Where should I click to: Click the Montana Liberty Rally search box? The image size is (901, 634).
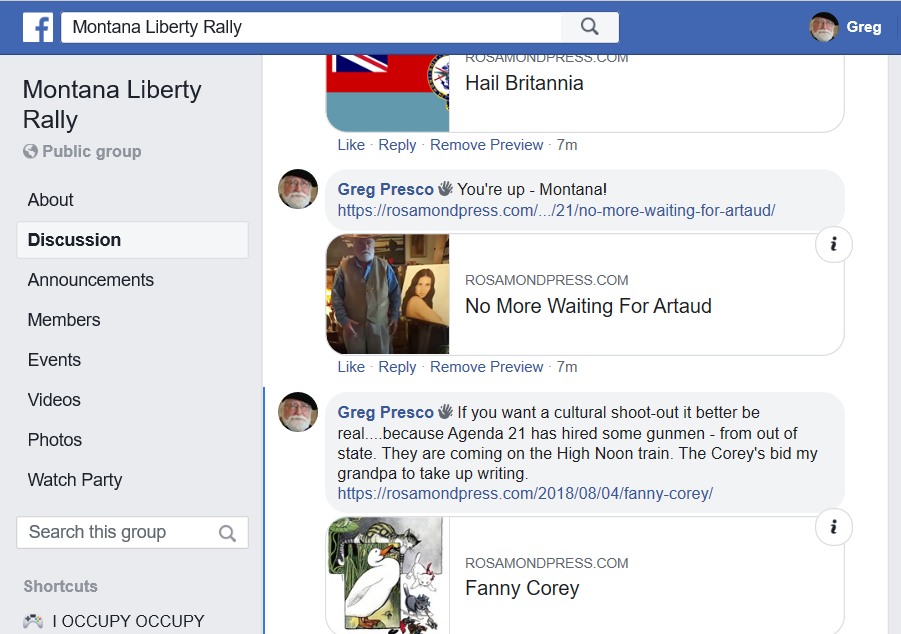pos(311,27)
